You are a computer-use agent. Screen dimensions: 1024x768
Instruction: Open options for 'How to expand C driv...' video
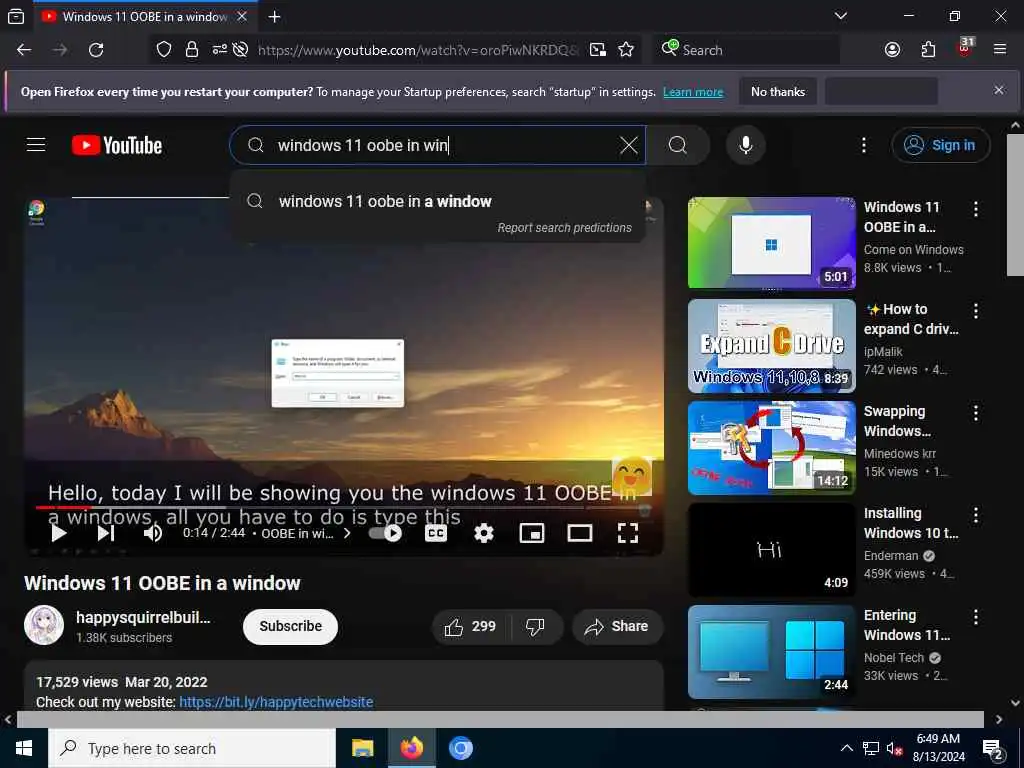975,311
